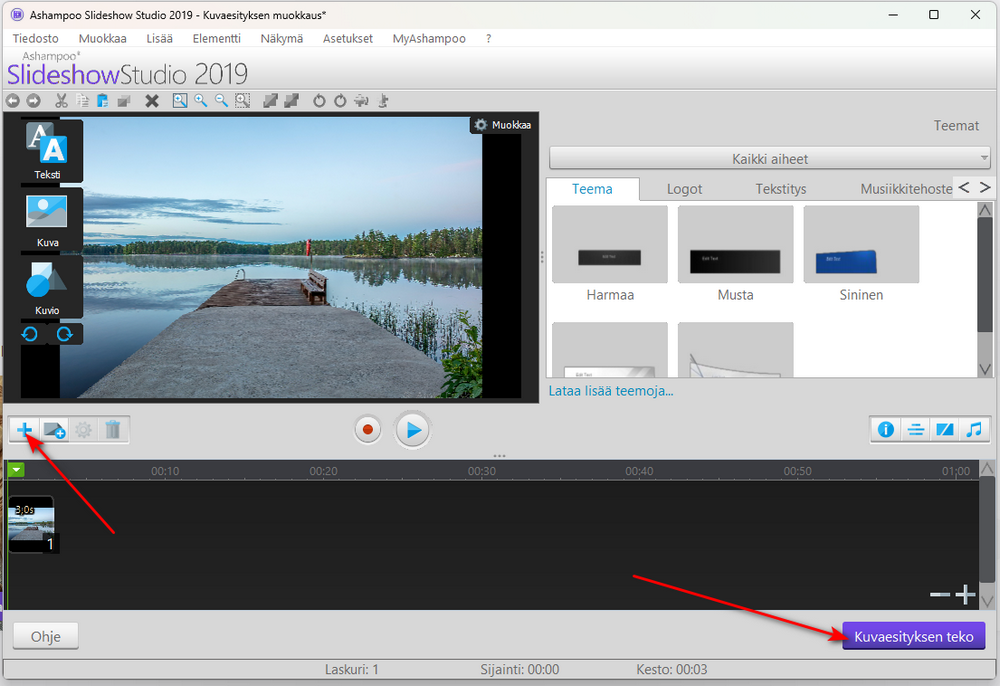Switch to the Tekstitys tab
The width and height of the screenshot is (1000, 686).
pyautogui.click(x=781, y=189)
